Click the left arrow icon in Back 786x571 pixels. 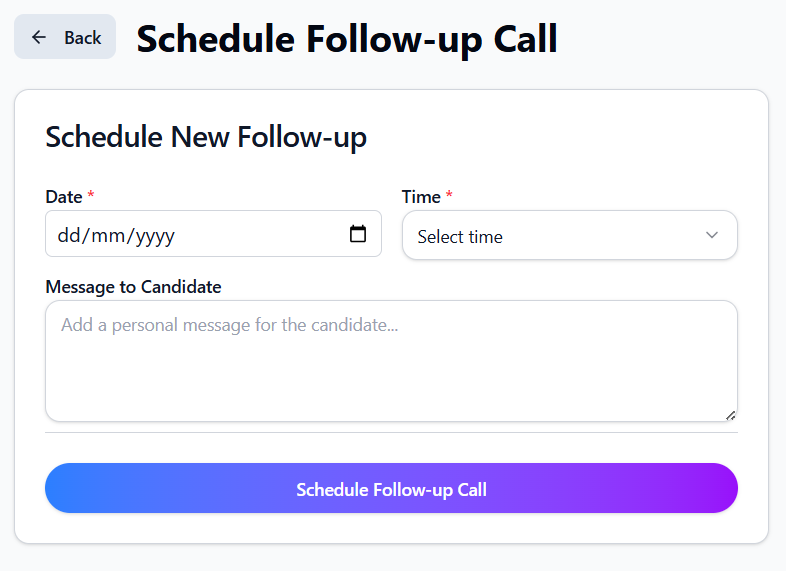click(x=39, y=37)
